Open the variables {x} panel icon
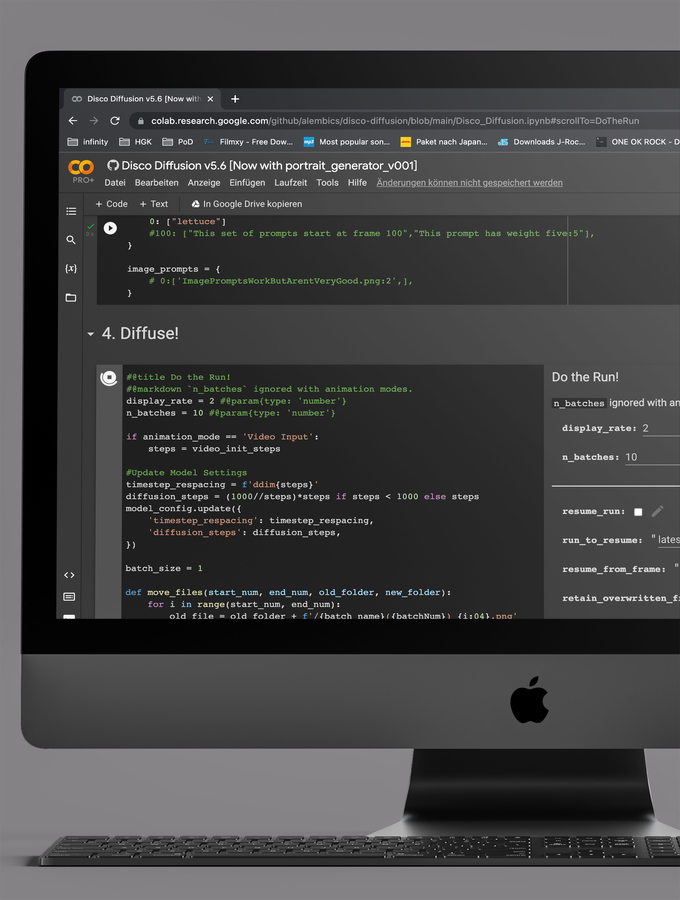The width and height of the screenshot is (680, 900). tap(71, 269)
